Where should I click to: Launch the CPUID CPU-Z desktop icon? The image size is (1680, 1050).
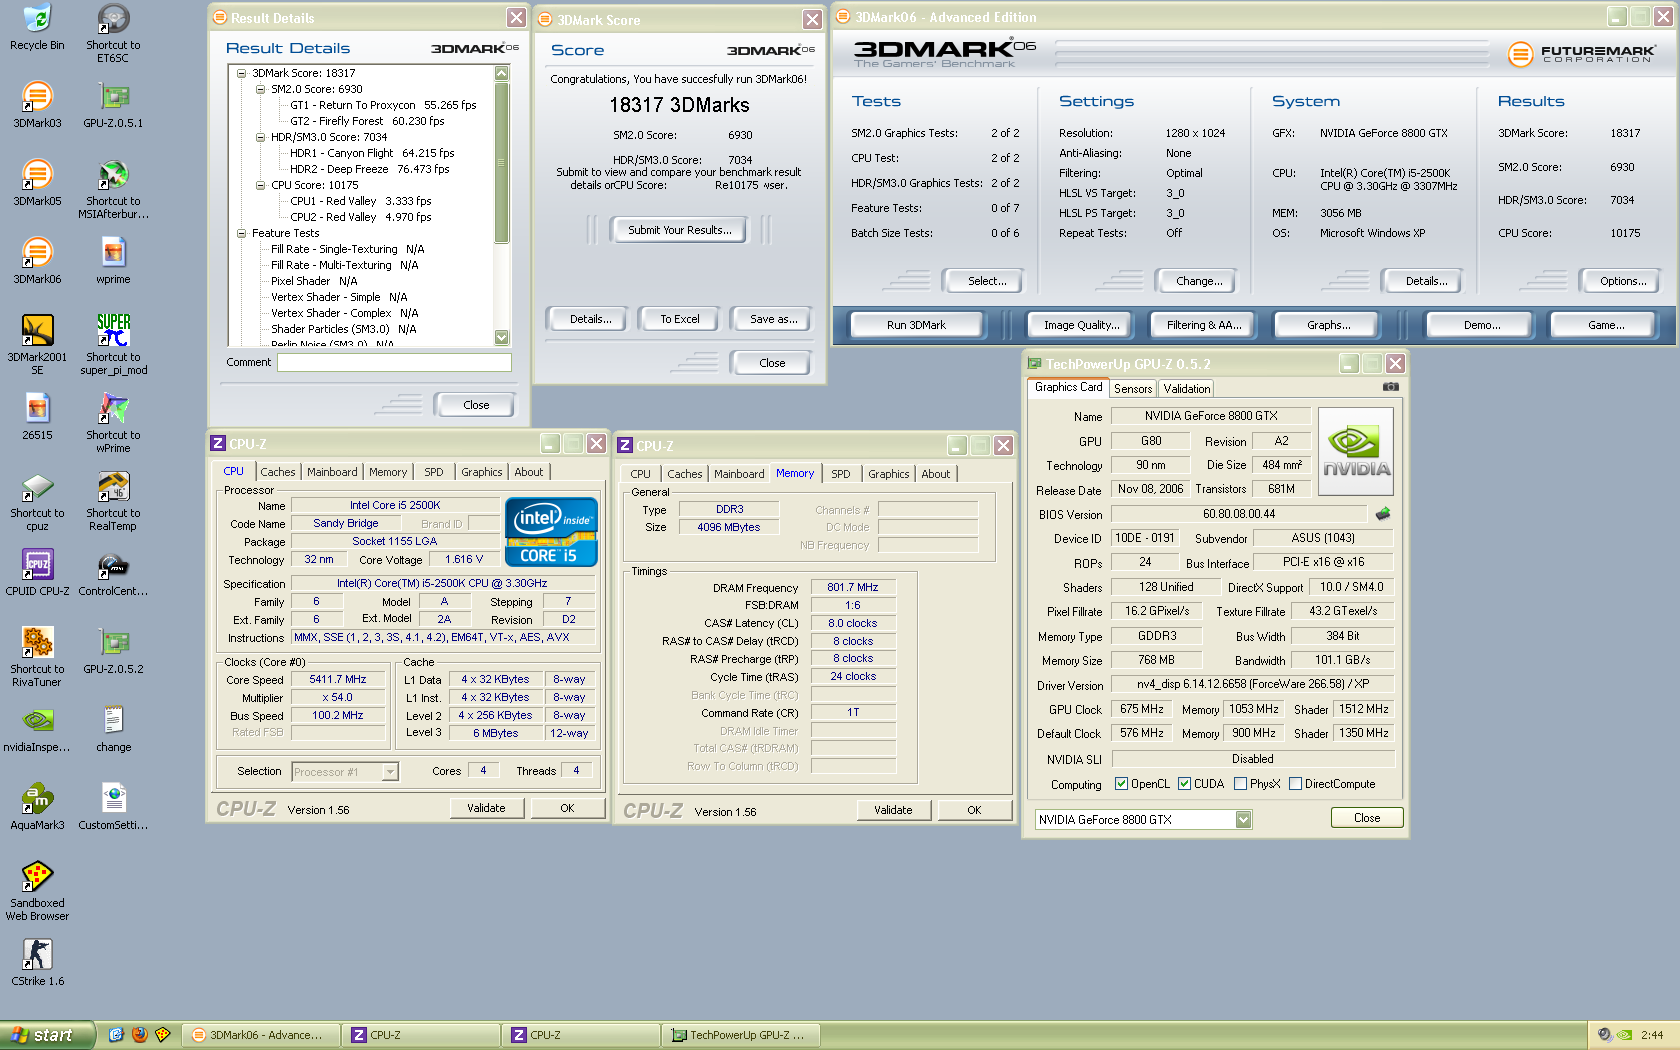(37, 572)
